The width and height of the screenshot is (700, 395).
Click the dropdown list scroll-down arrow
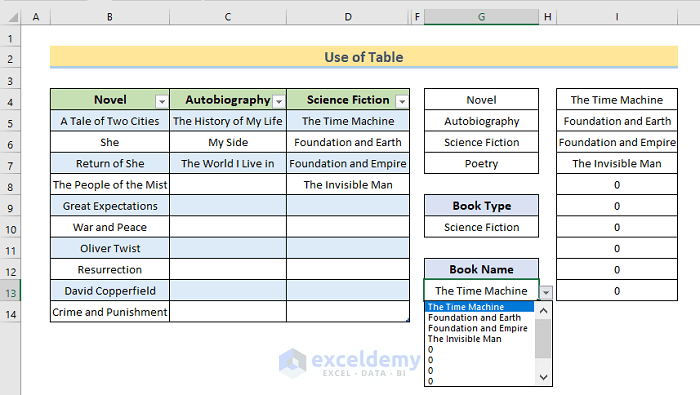click(x=543, y=377)
